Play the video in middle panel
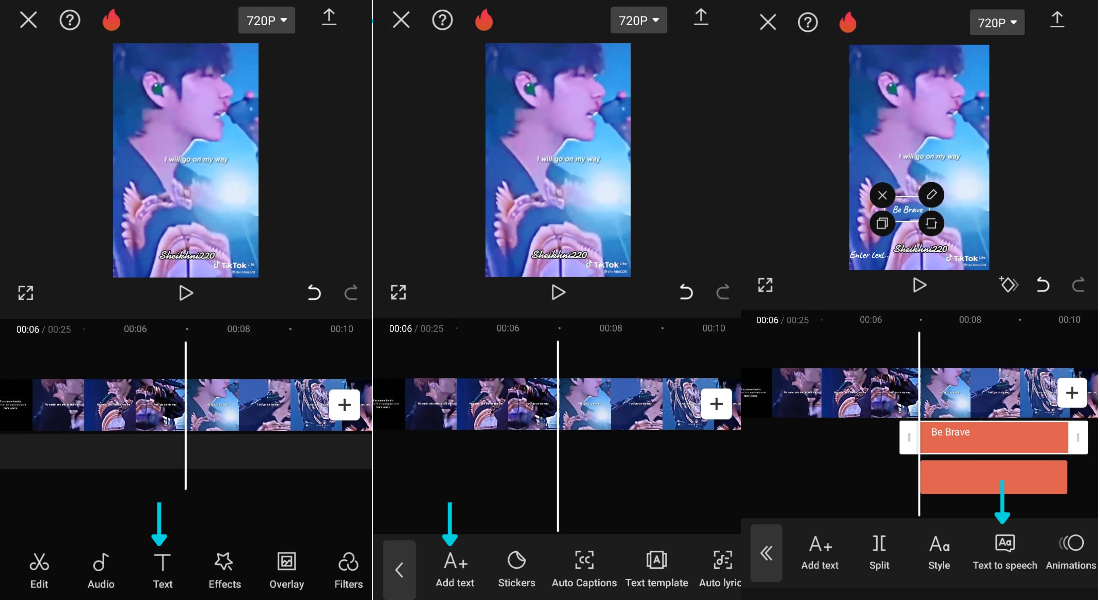Viewport: 1100px width, 600px height. pyautogui.click(x=558, y=292)
